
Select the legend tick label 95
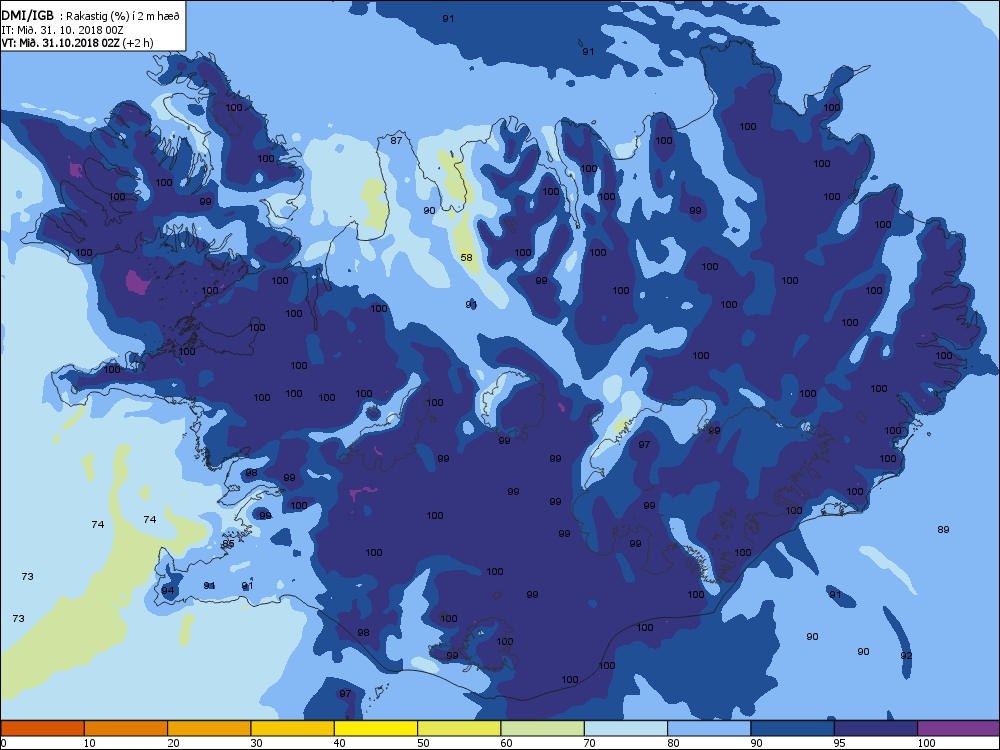click(841, 743)
